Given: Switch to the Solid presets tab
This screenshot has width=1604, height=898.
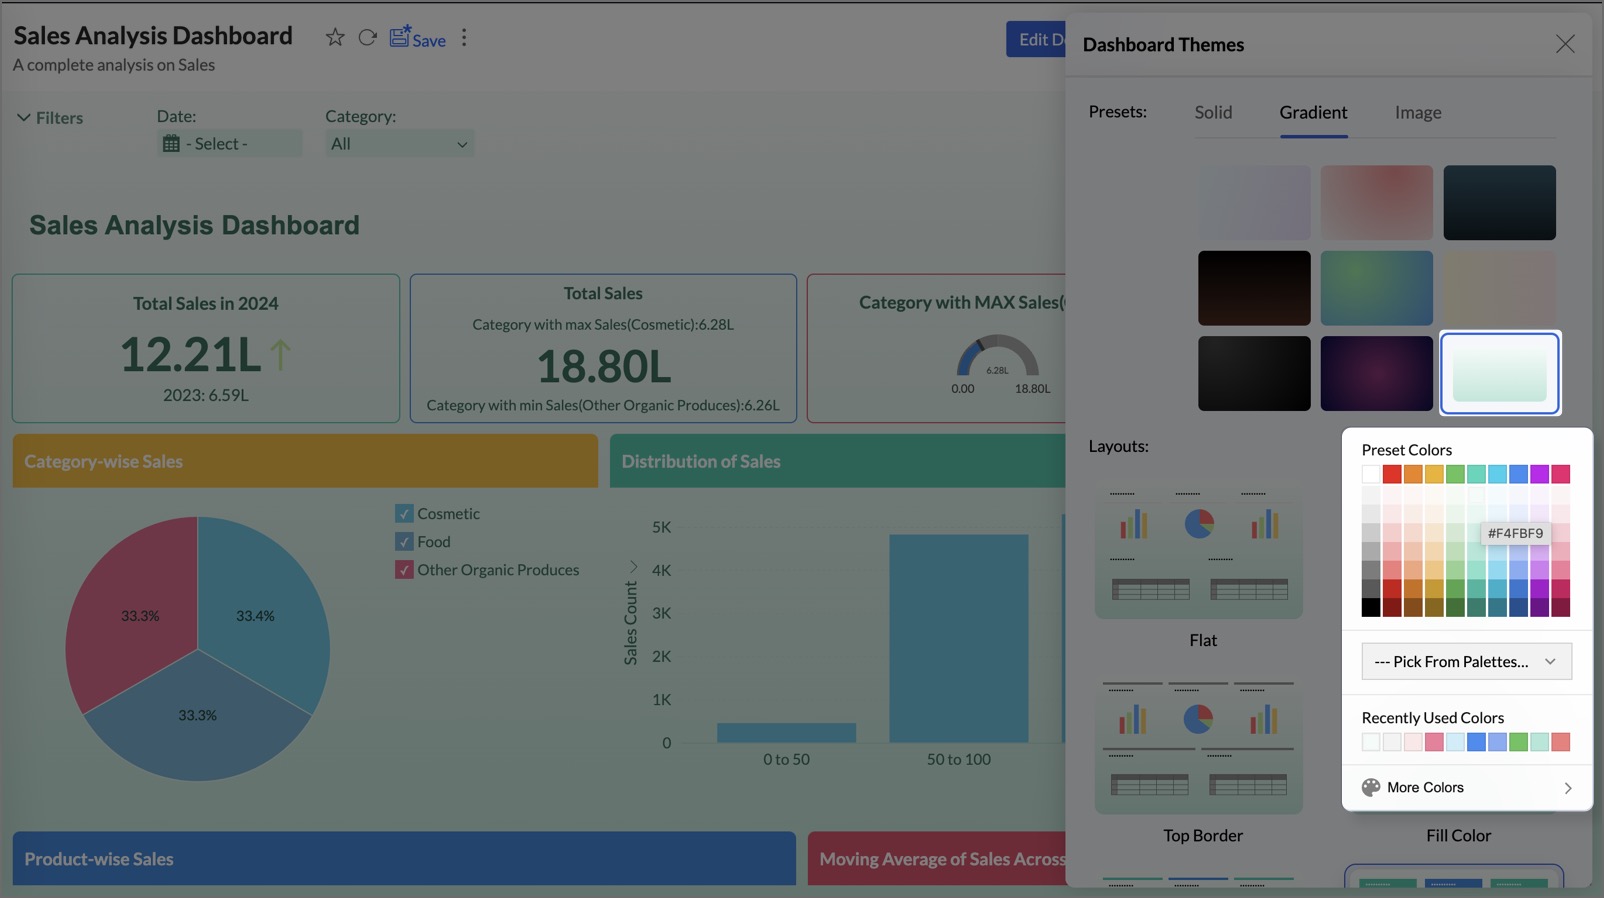Looking at the screenshot, I should click(1213, 113).
